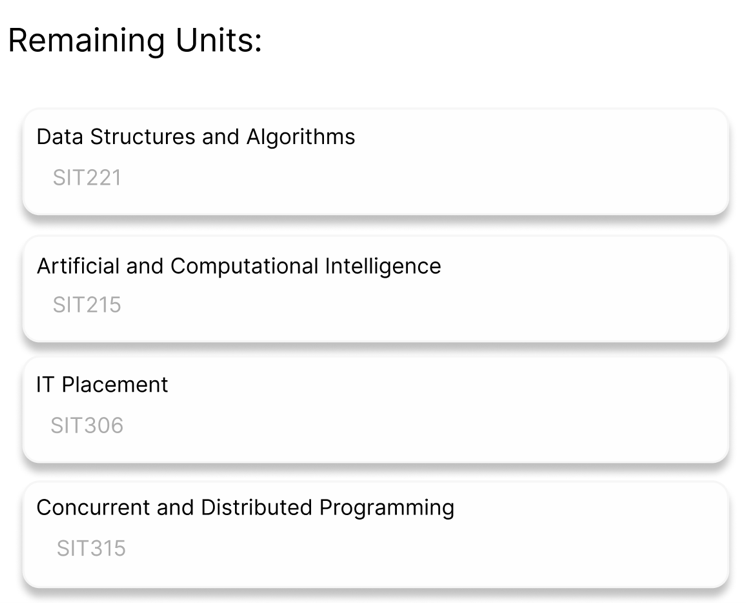Click the 'Data Structures and Algorithms' title text
Screen dimensions: 746x603
(x=195, y=137)
